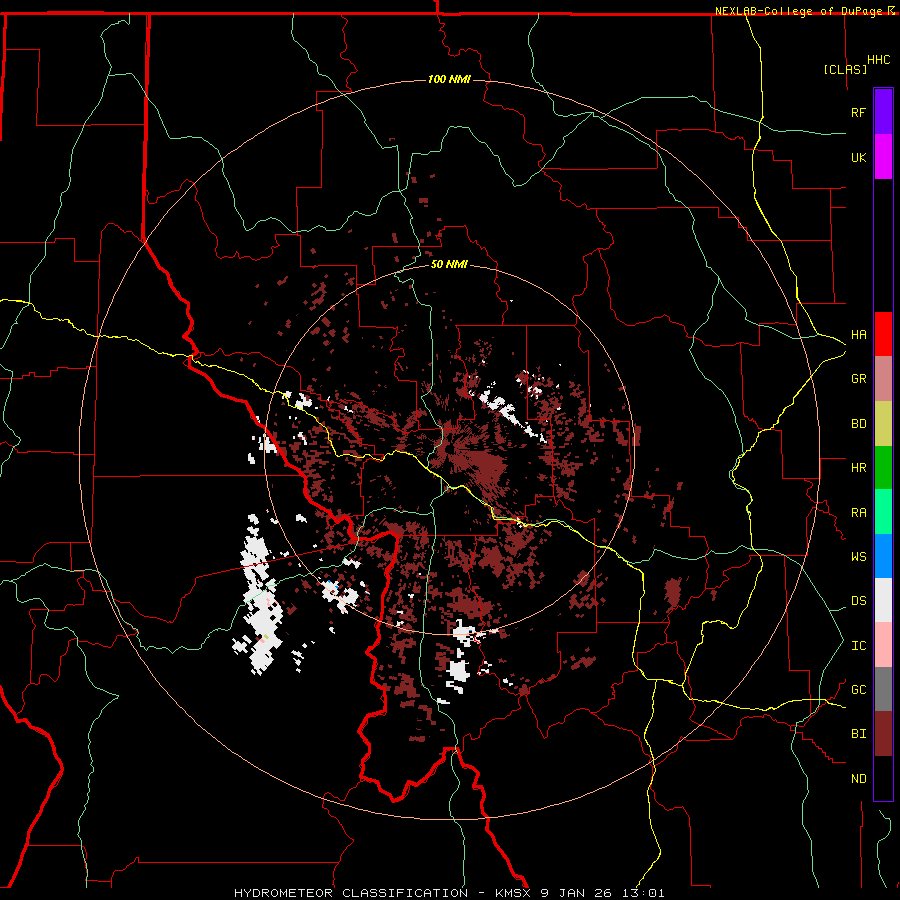Click the HHC product code text
The height and width of the screenshot is (900, 900).
pyautogui.click(x=878, y=60)
